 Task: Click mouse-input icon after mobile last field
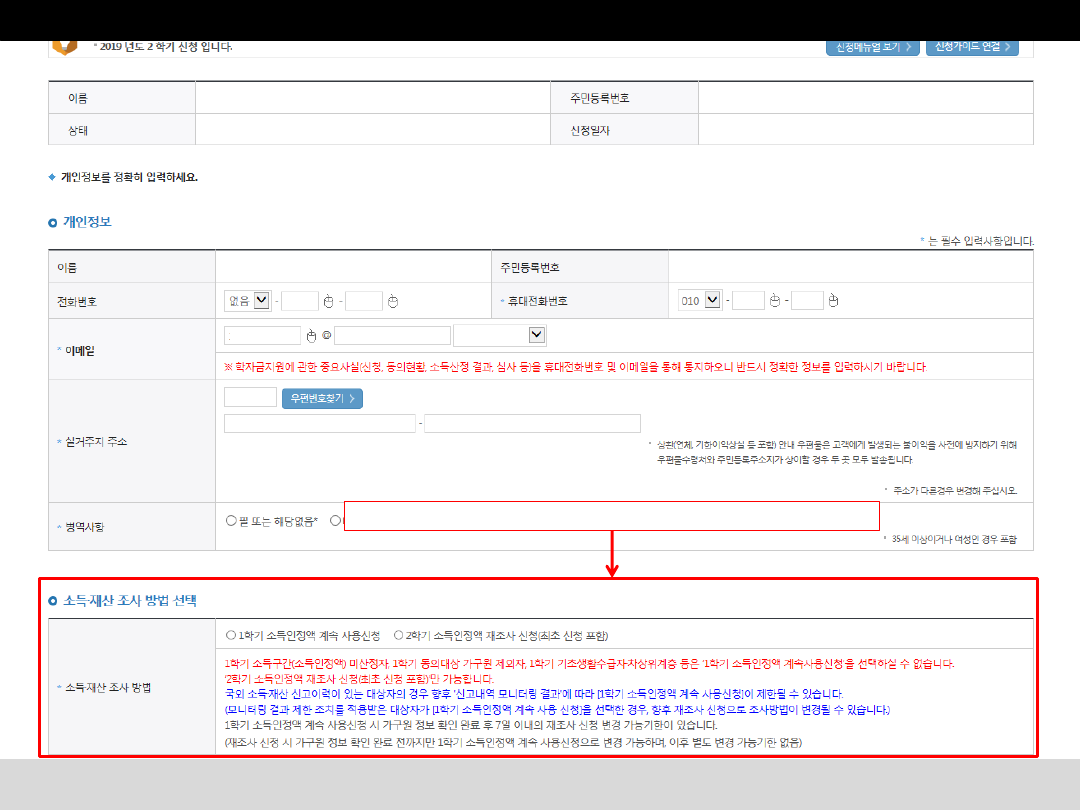tap(833, 301)
